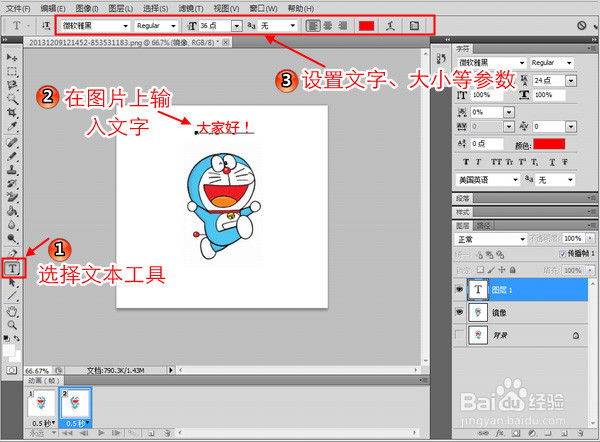600x442 pixels.
Task: Select the Clone Stamp tool
Action: 12,170
